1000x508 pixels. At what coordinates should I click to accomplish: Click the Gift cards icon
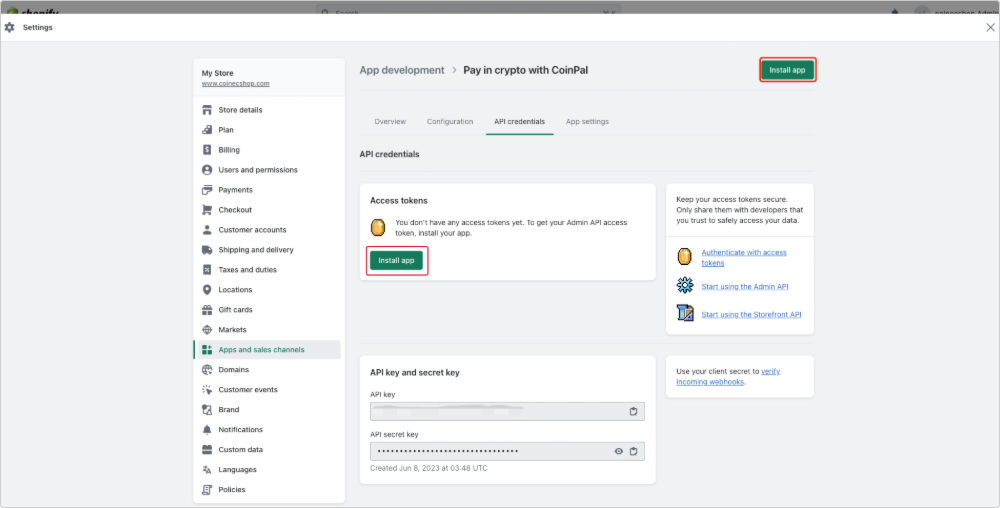pyautogui.click(x=207, y=310)
